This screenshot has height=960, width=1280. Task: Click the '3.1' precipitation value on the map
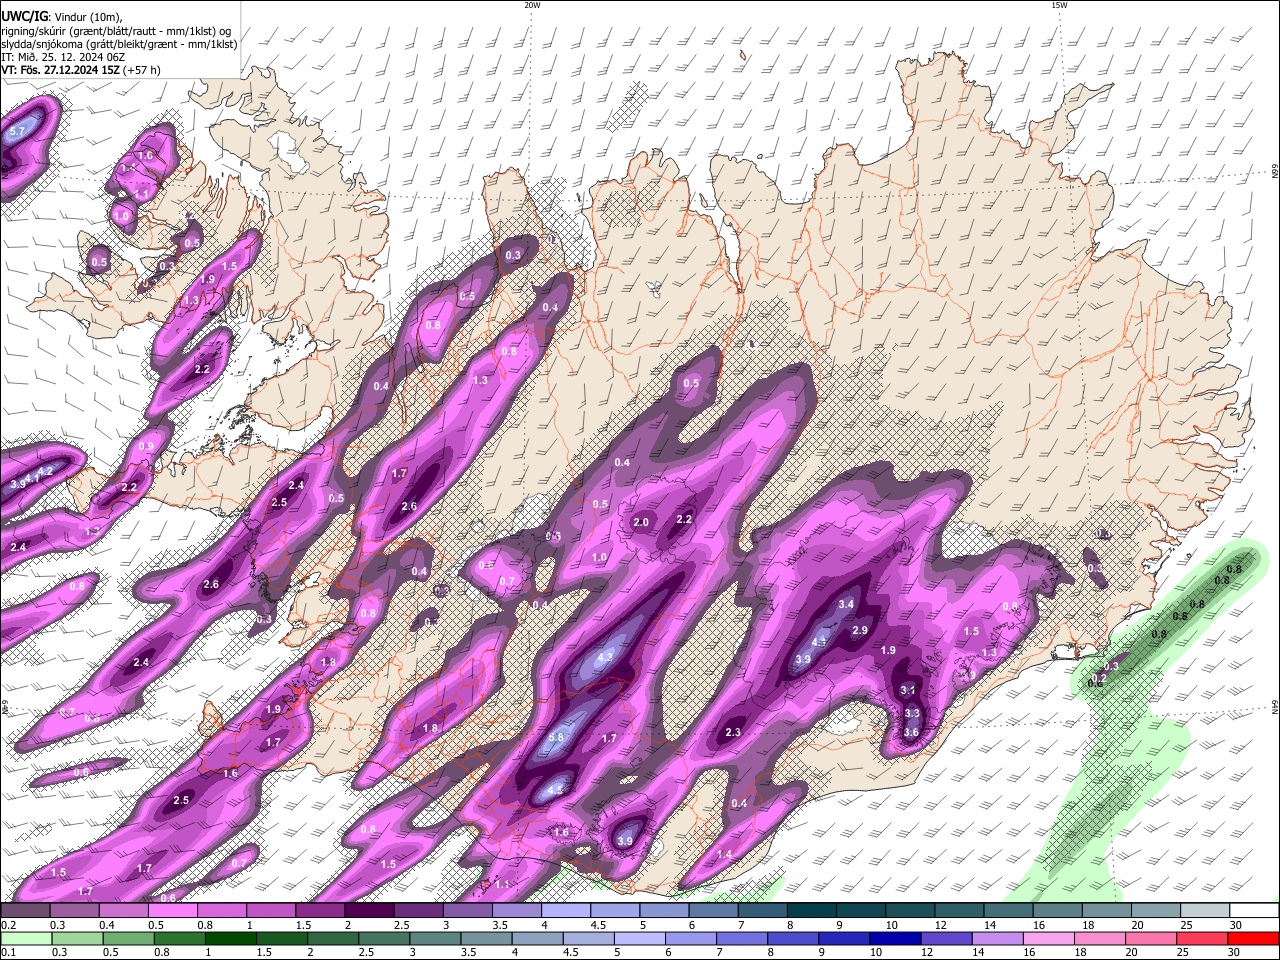[908, 690]
